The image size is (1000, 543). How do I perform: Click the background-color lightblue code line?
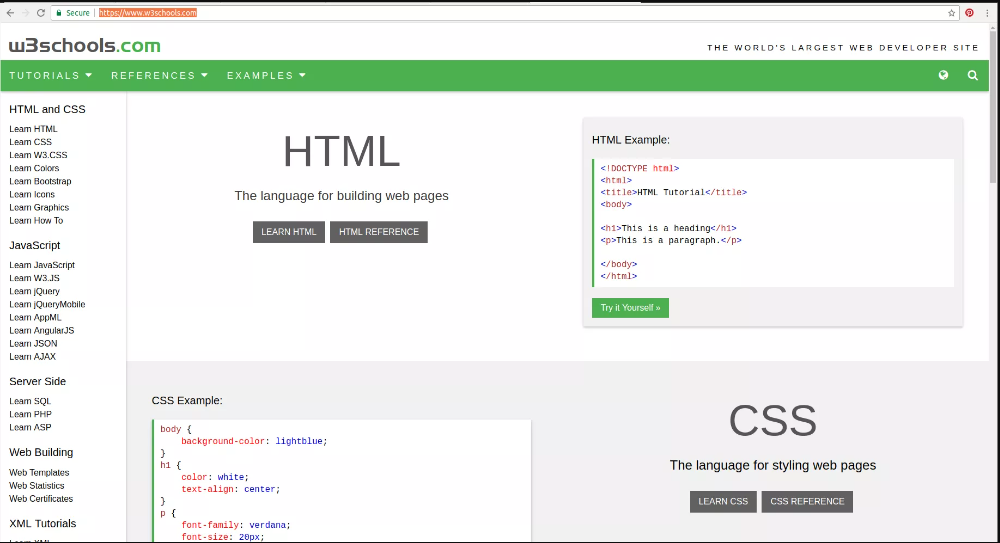[254, 441]
